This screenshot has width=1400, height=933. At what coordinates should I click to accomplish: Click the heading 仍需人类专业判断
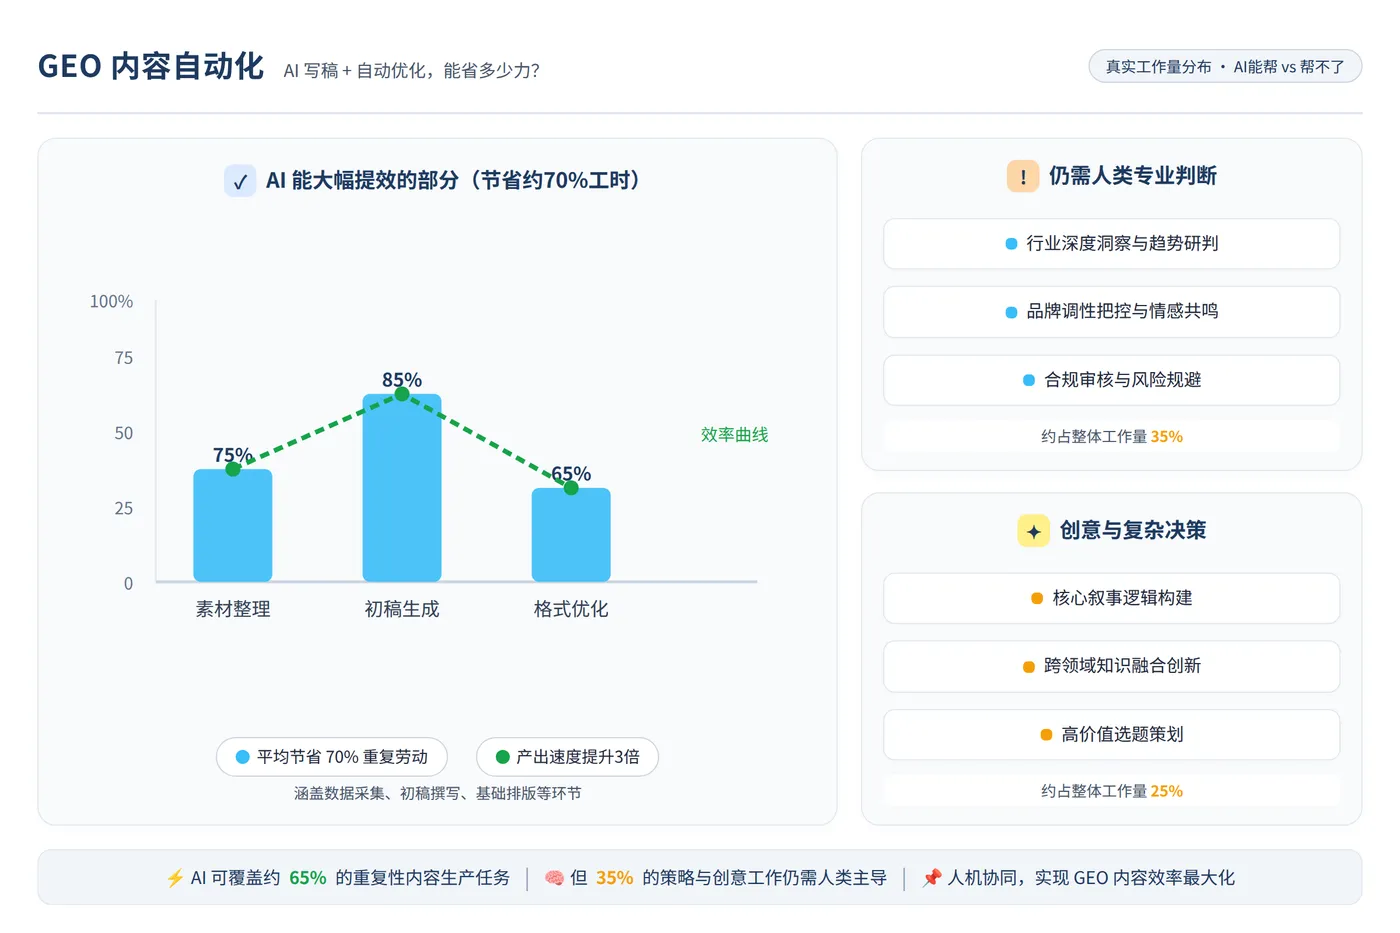(1133, 176)
